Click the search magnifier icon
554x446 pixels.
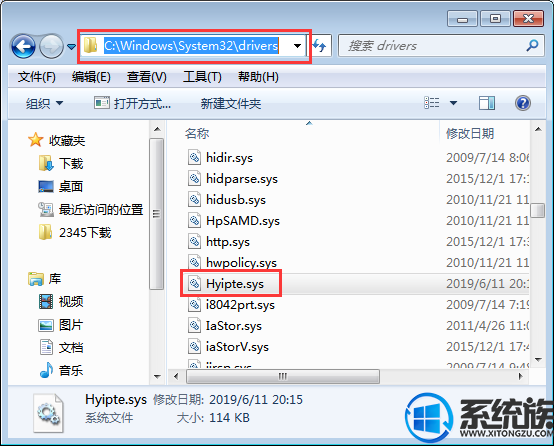(x=532, y=46)
